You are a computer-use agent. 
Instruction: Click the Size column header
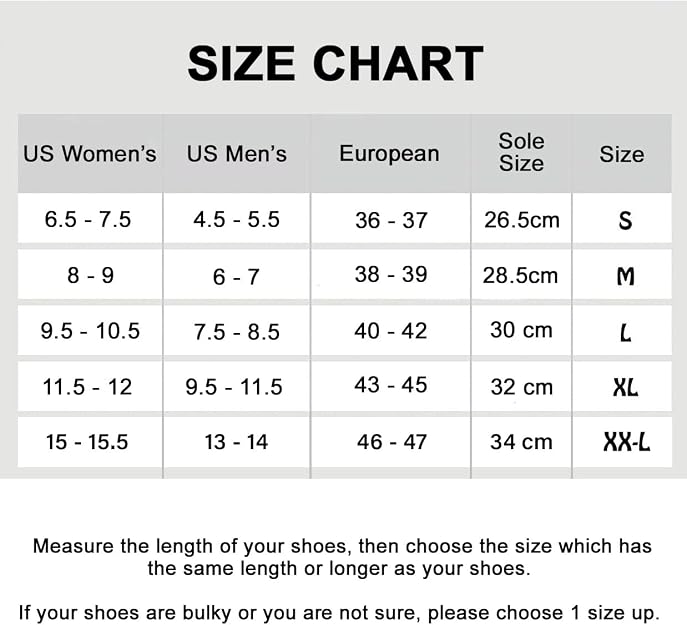(x=622, y=154)
